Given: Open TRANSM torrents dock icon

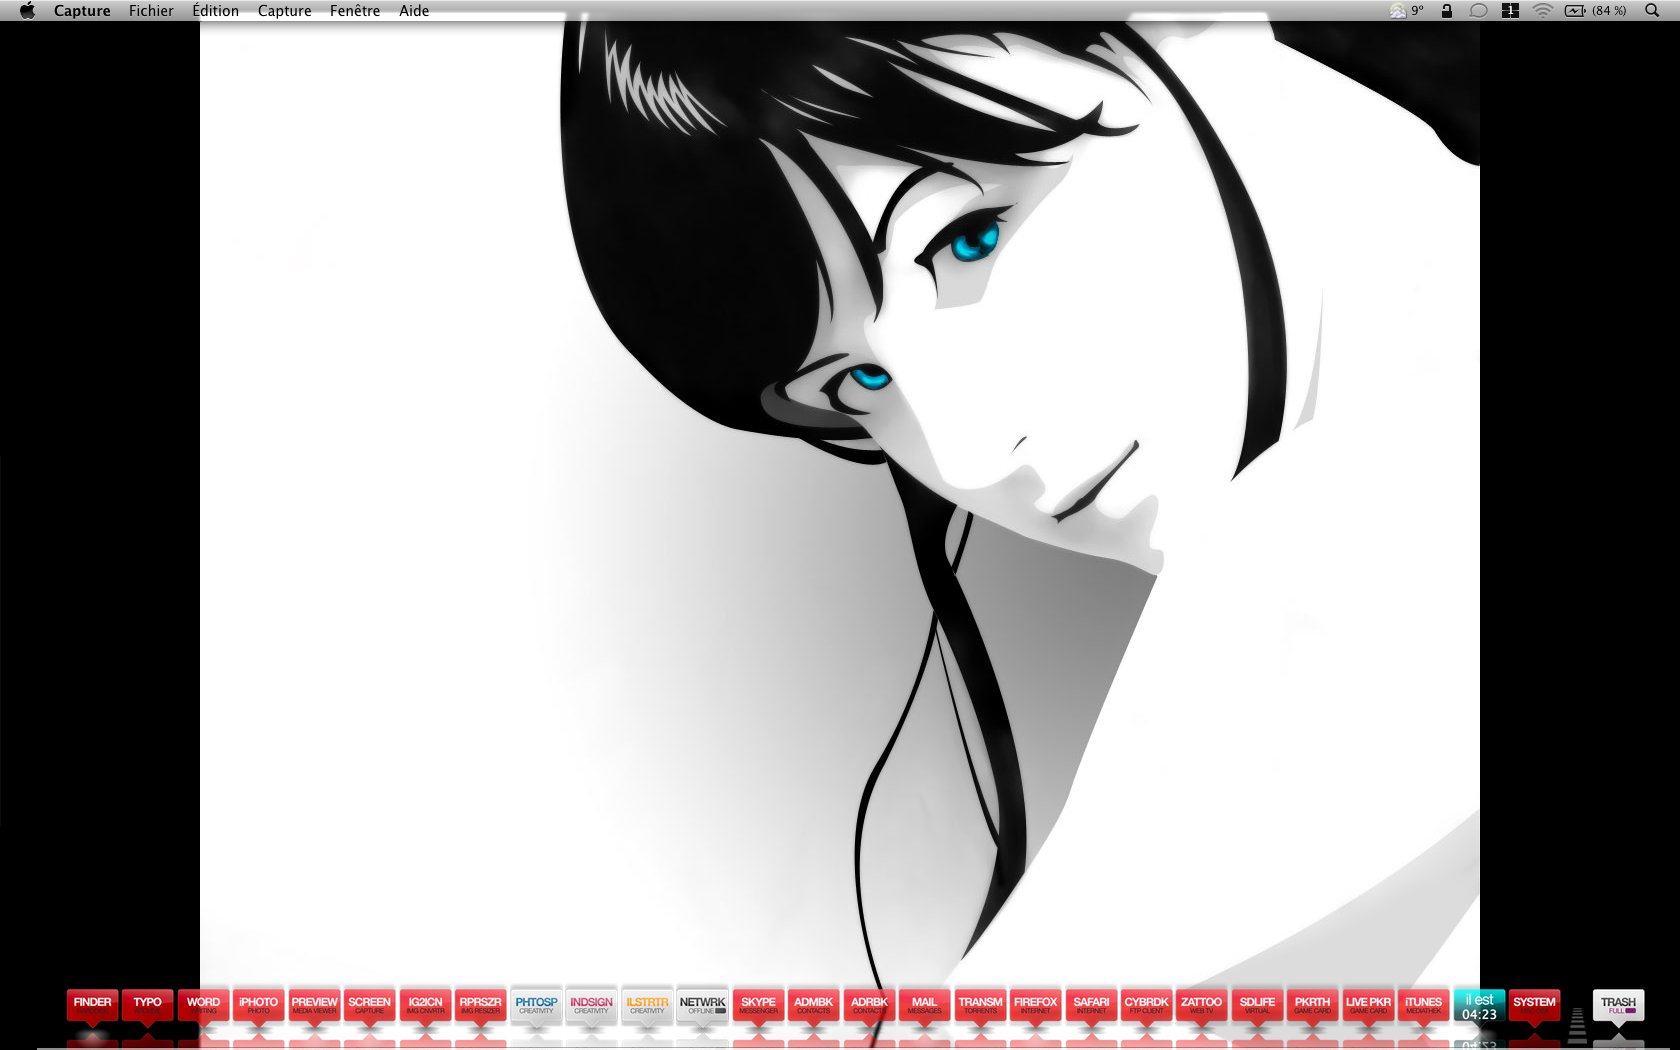Looking at the screenshot, I should pyautogui.click(x=980, y=1005).
